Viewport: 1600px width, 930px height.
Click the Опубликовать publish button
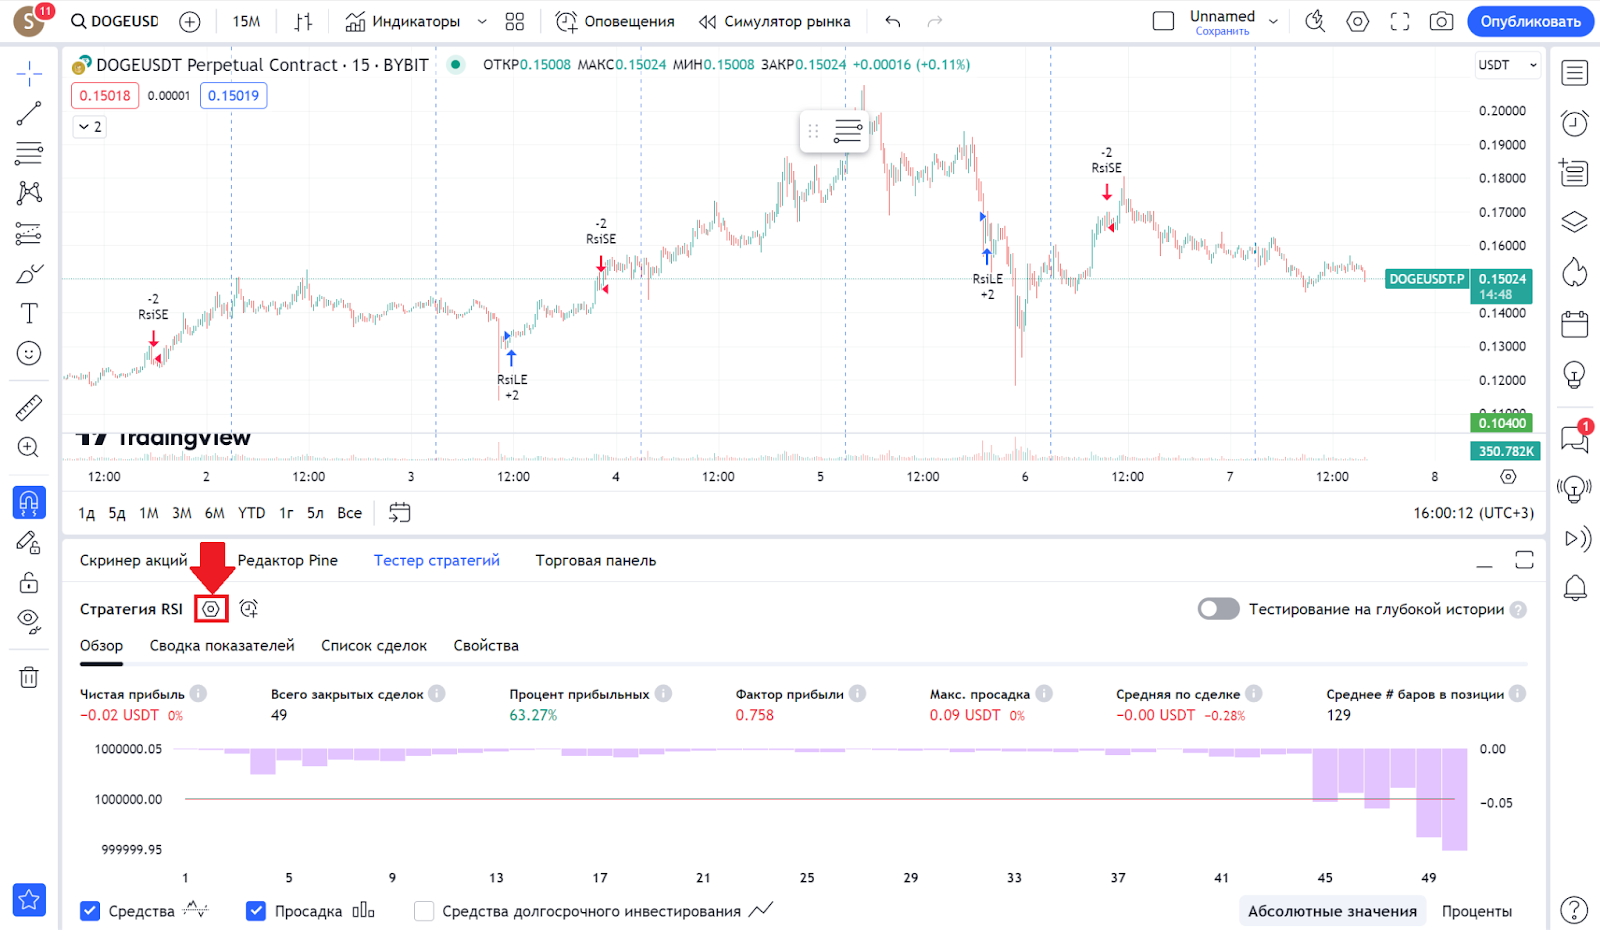(1530, 21)
